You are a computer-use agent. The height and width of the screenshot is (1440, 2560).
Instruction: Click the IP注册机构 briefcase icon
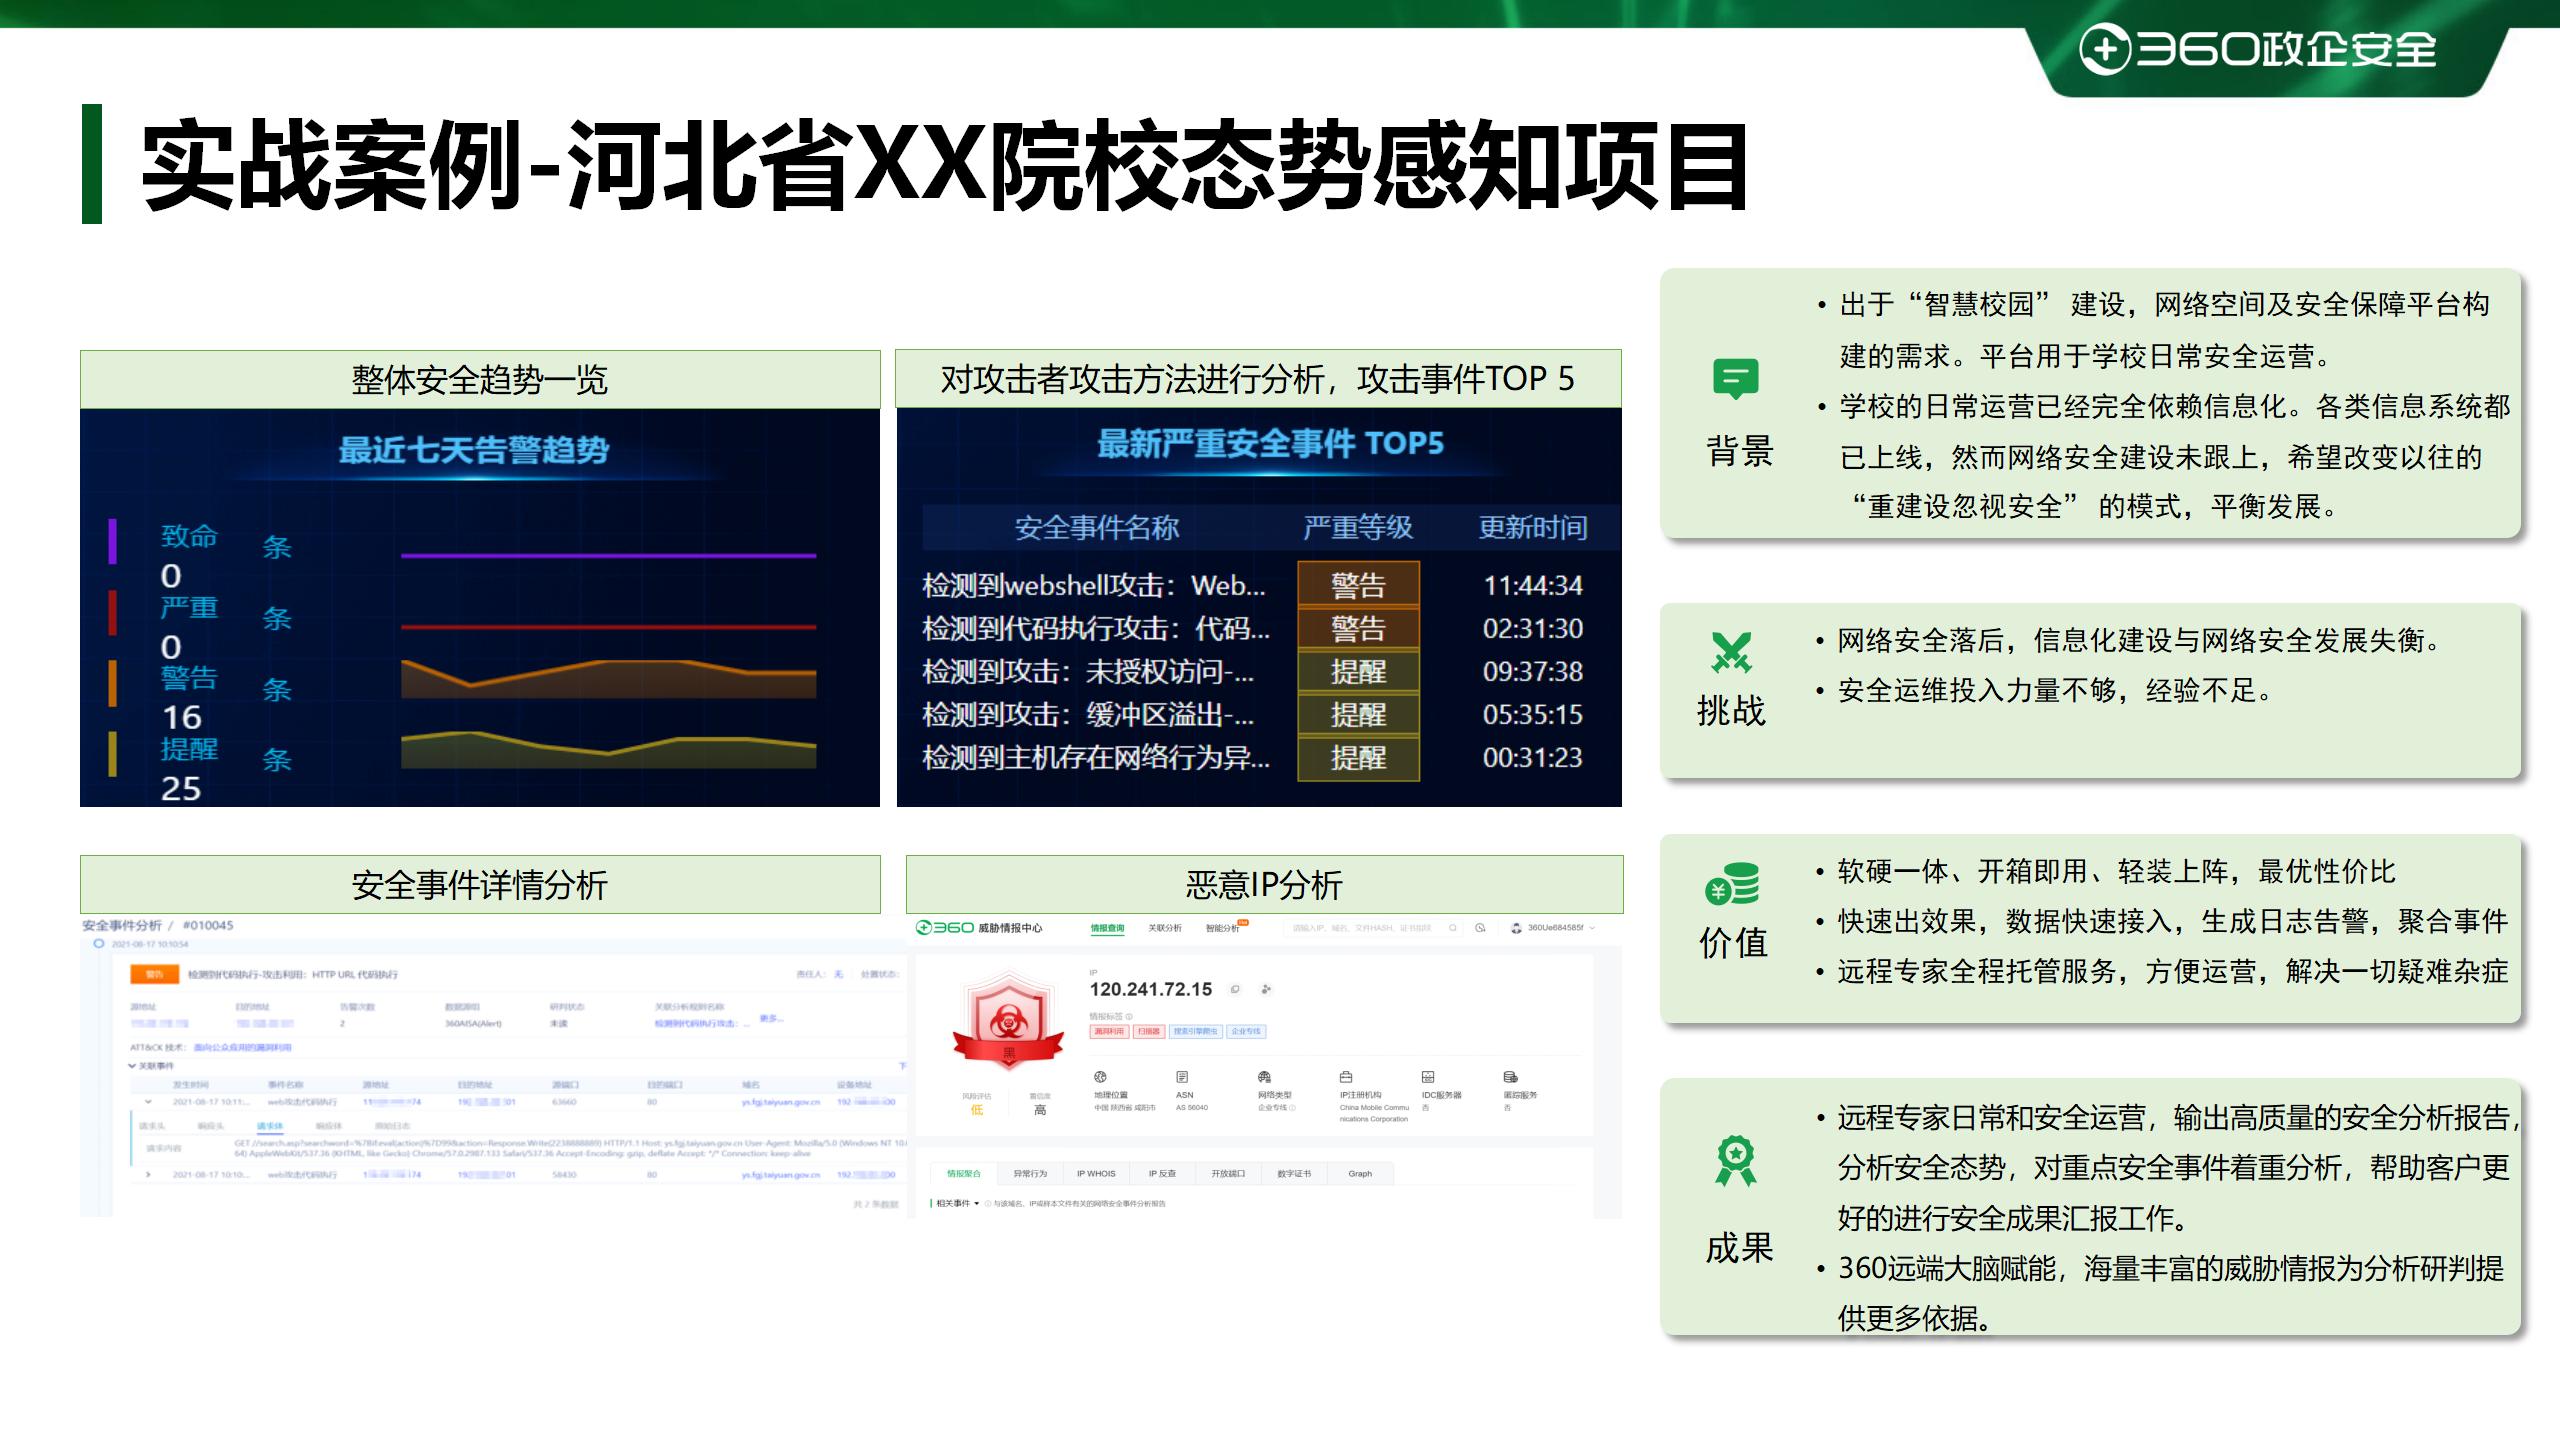(x=1346, y=1077)
